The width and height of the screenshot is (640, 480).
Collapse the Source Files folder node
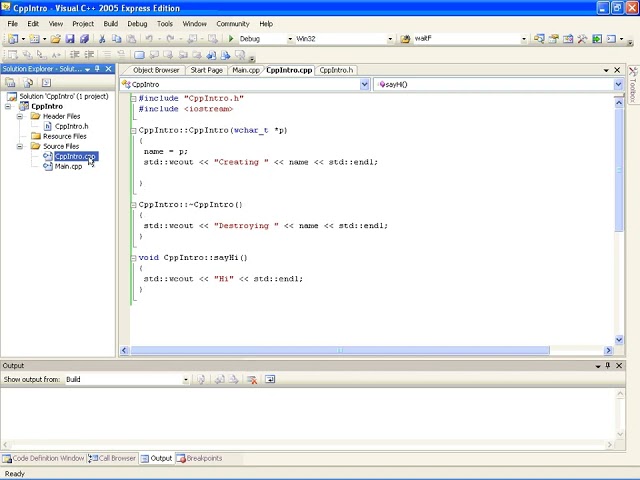point(20,146)
